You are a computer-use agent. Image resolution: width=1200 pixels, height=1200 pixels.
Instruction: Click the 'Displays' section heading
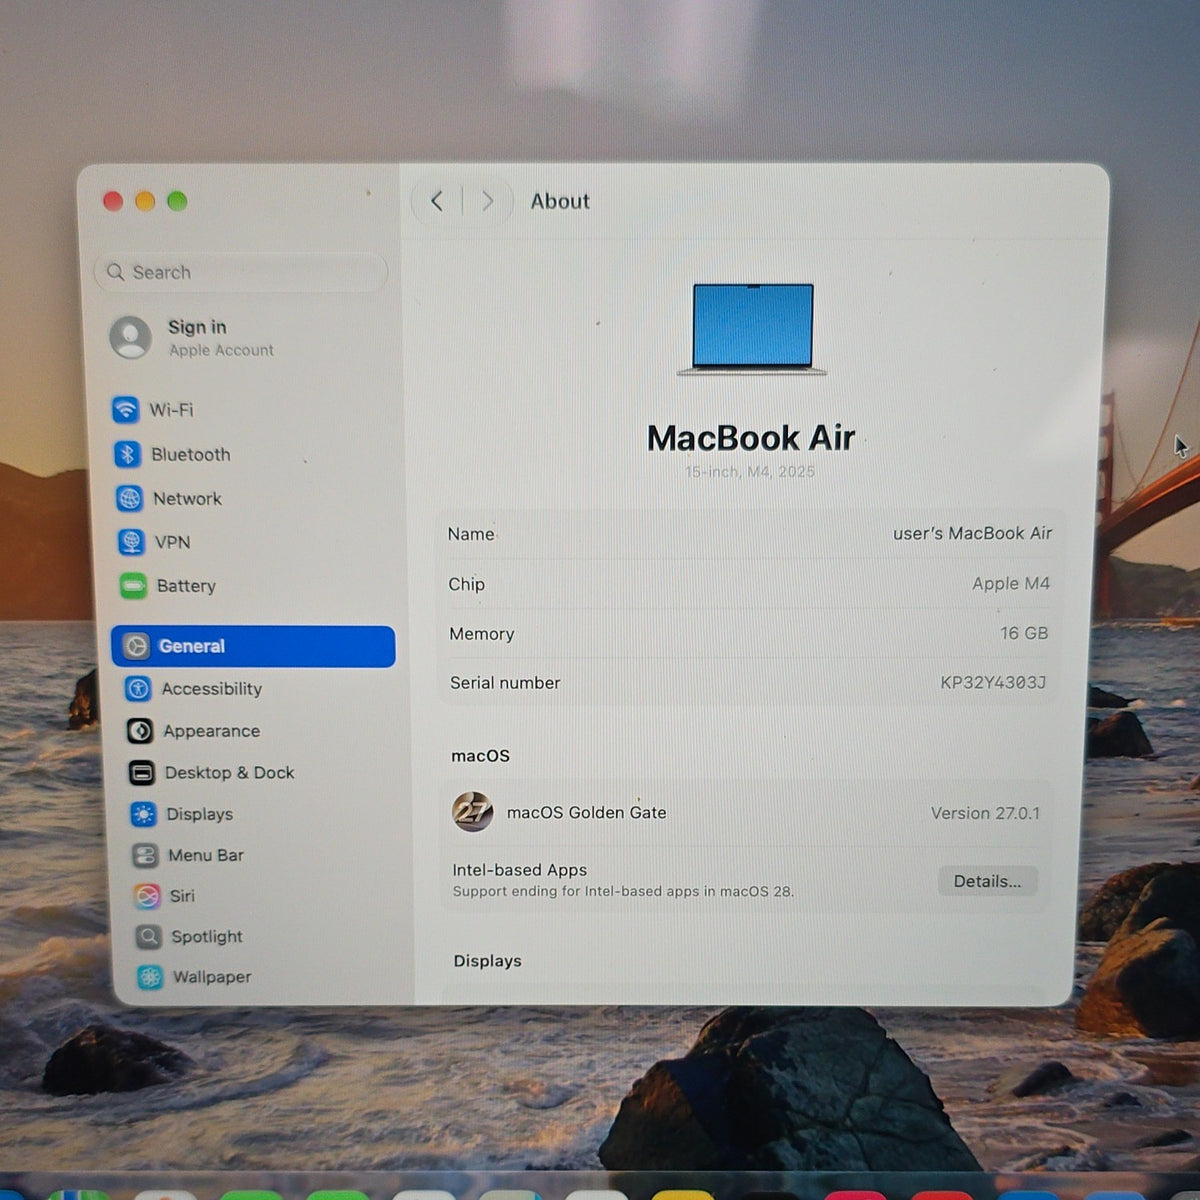pyautogui.click(x=487, y=960)
